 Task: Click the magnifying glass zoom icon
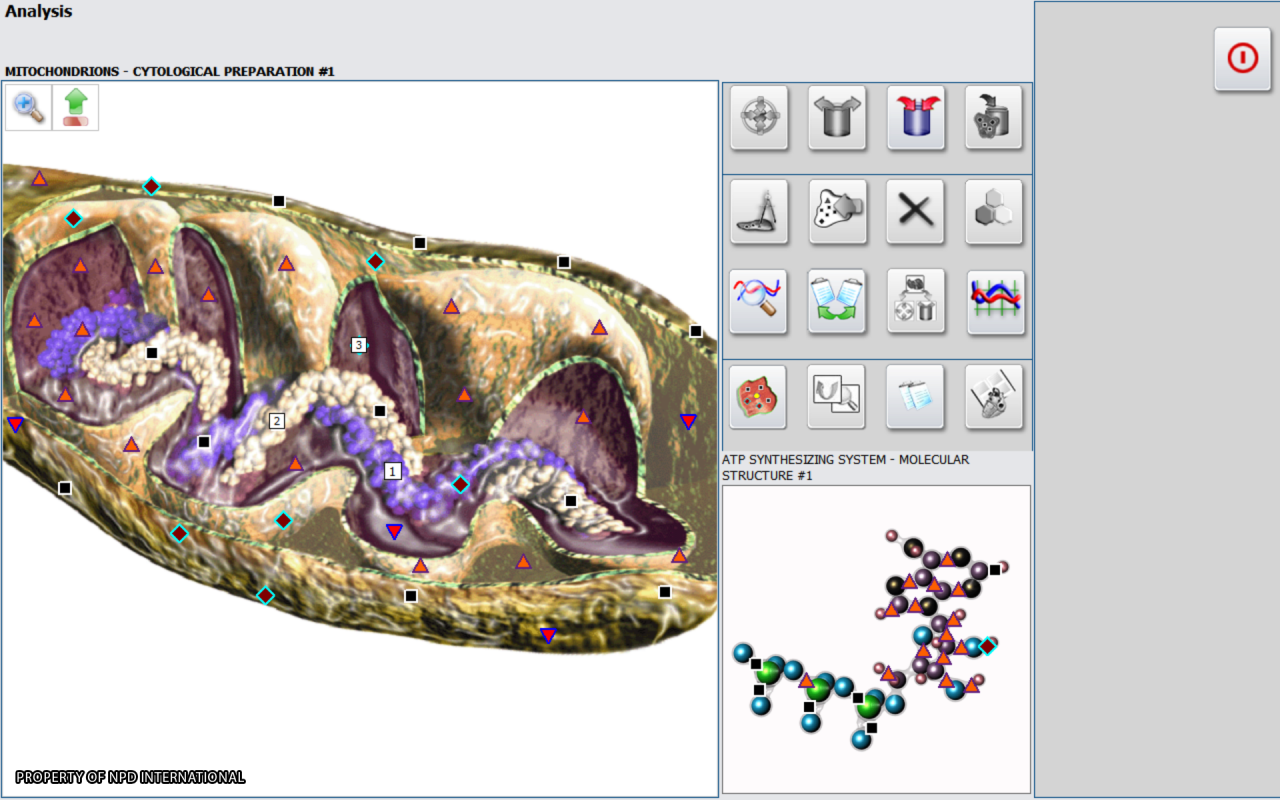tap(29, 107)
